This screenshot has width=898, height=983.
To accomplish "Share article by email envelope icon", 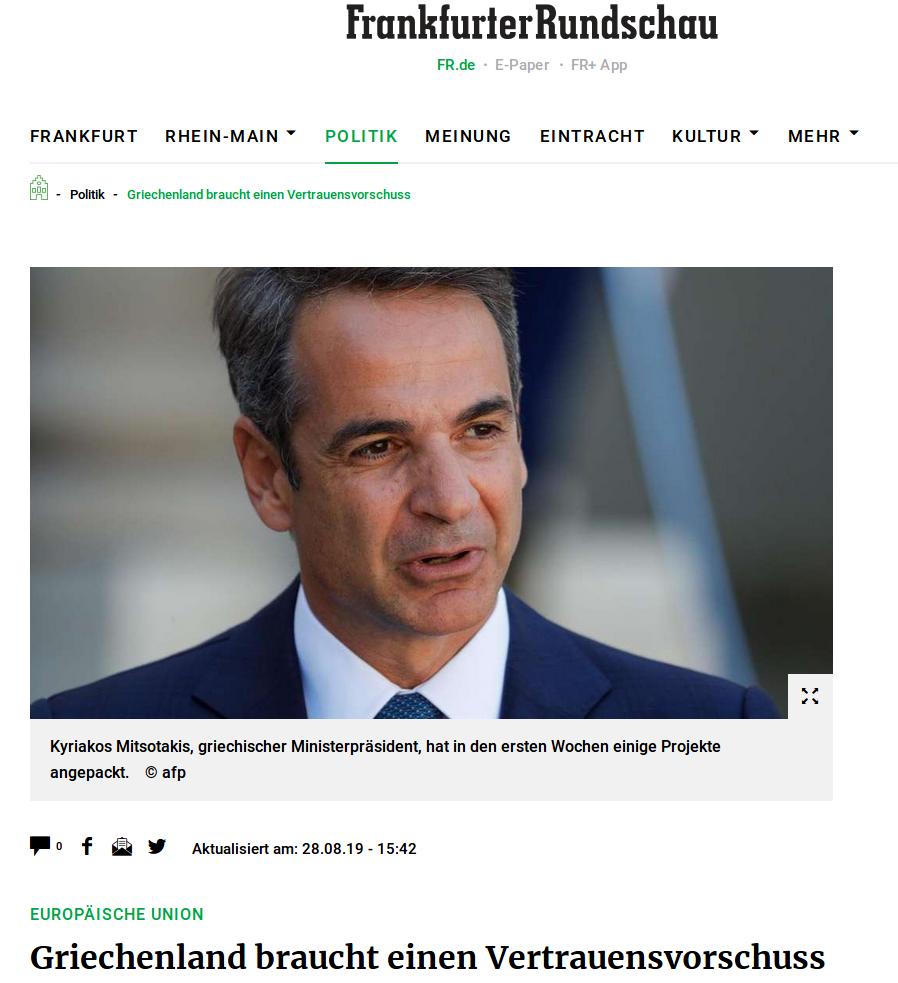I will 122,847.
